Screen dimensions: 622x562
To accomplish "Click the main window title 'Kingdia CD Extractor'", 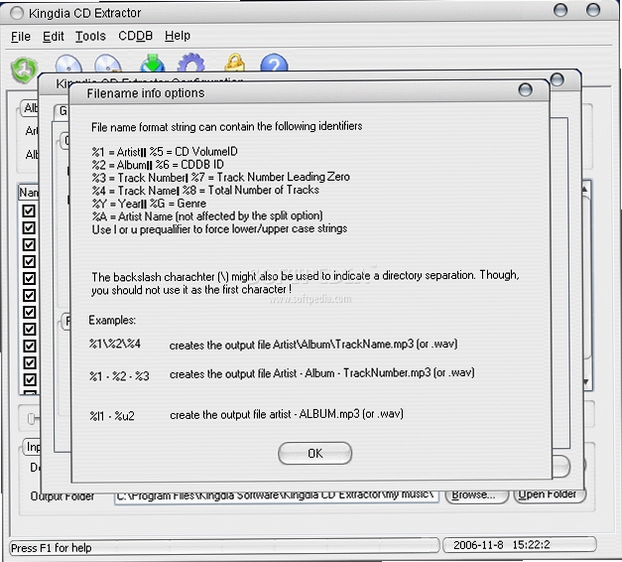I will pos(85,13).
